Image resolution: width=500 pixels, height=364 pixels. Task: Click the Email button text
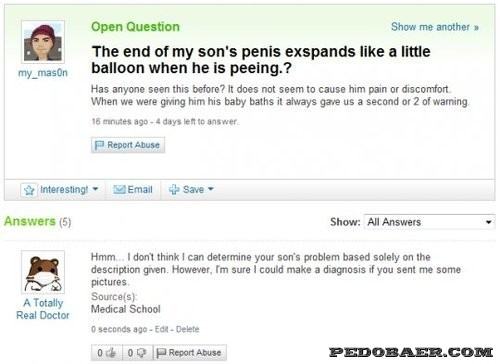click(x=140, y=189)
